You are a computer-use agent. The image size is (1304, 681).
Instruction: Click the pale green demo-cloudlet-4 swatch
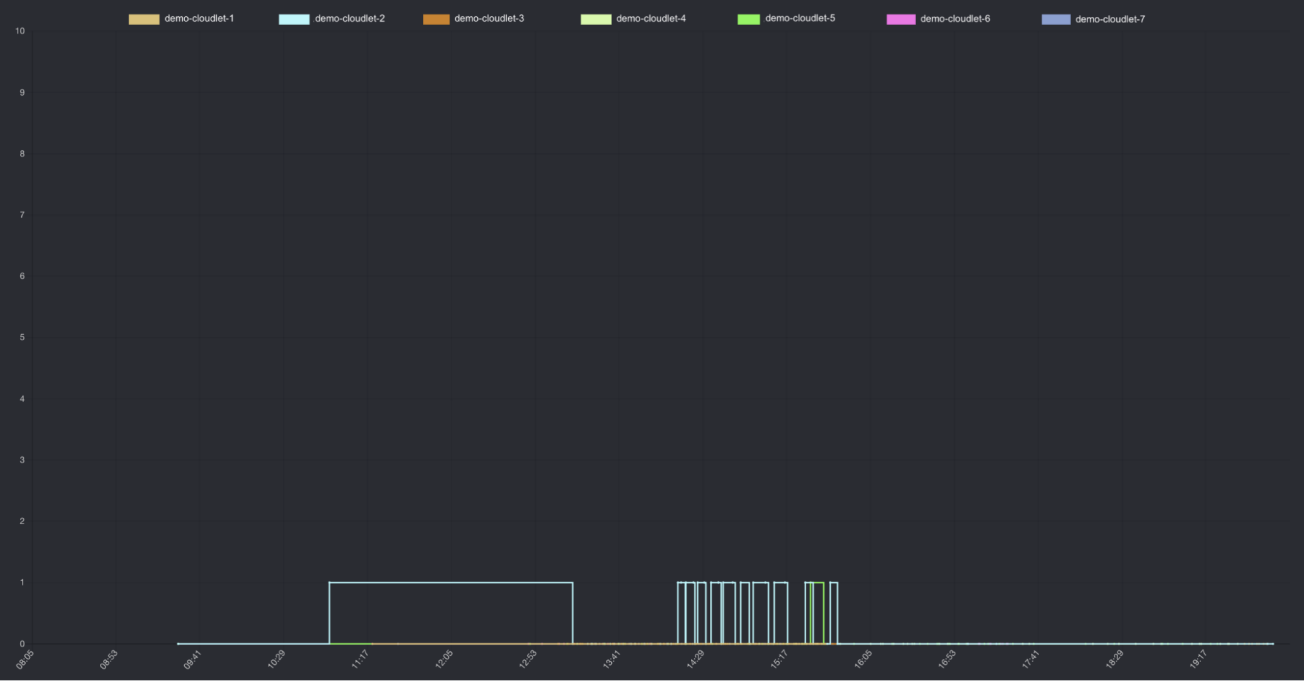tap(596, 19)
